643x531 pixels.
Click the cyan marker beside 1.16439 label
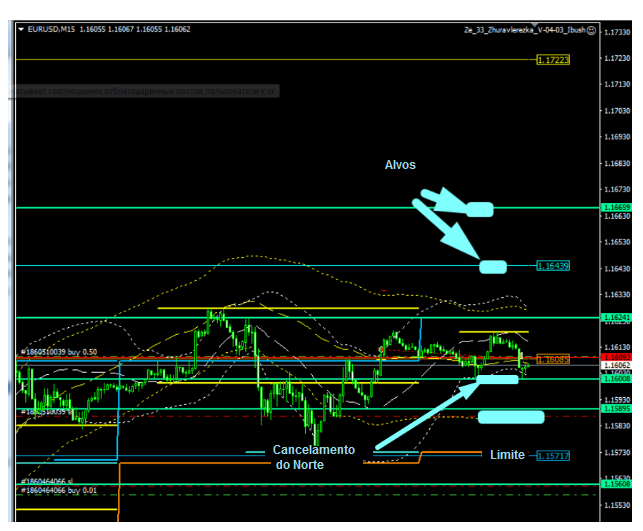(493, 266)
